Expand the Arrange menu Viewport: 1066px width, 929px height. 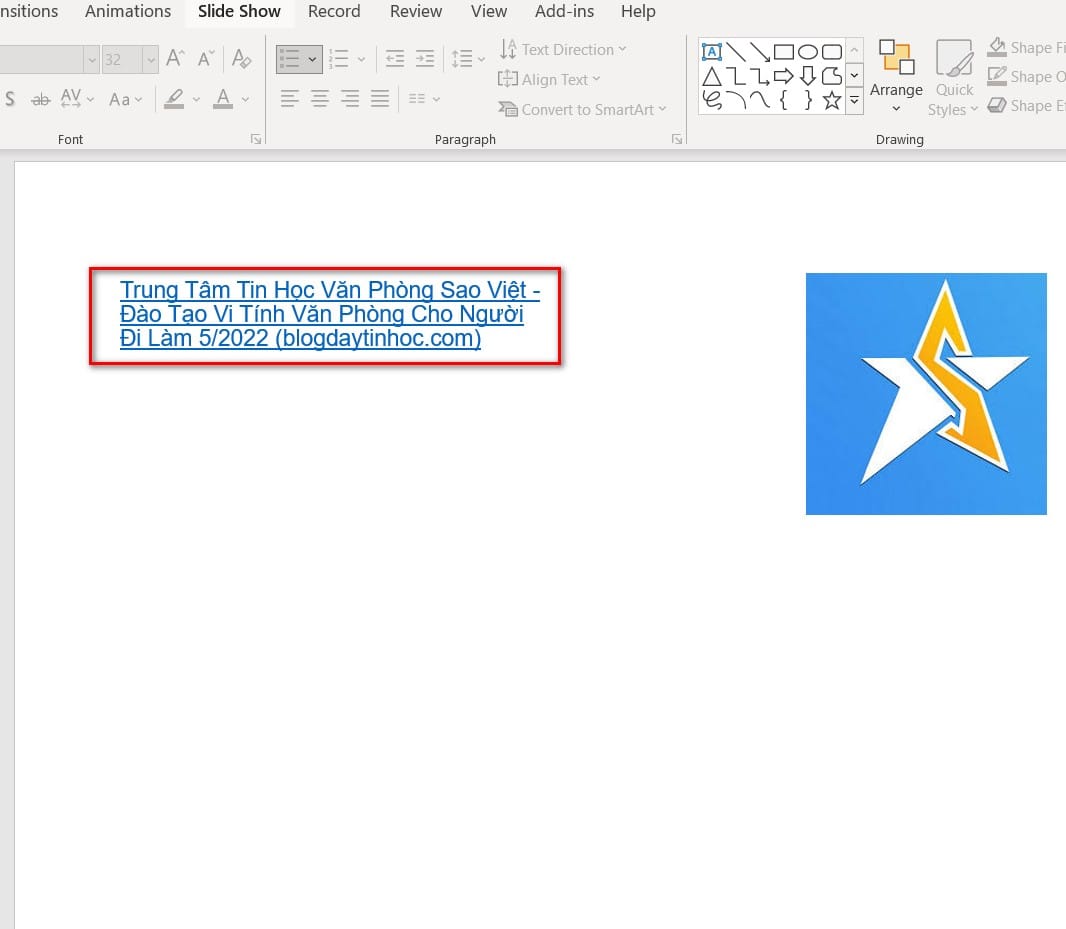(x=896, y=76)
